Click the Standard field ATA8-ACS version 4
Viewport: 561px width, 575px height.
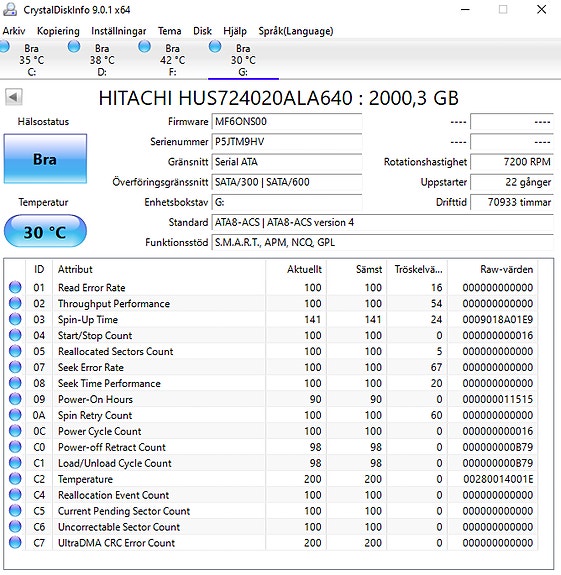(x=382, y=223)
